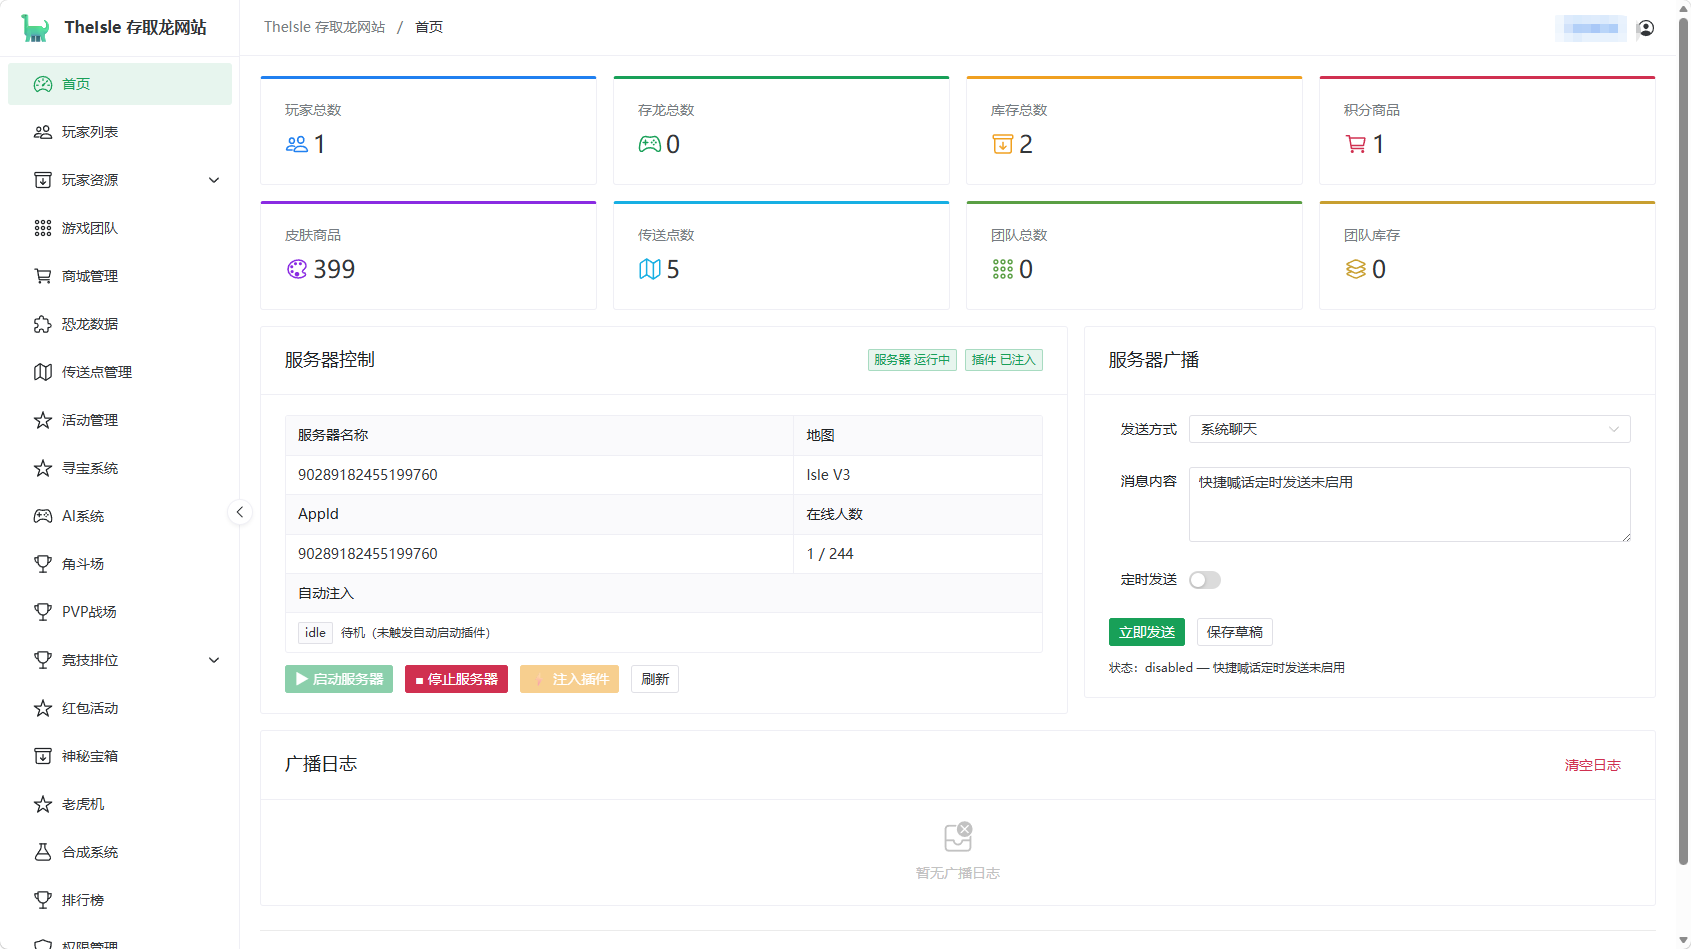
Task: Click the 玩家列表 people icon in sidebar
Action: pyautogui.click(x=43, y=132)
